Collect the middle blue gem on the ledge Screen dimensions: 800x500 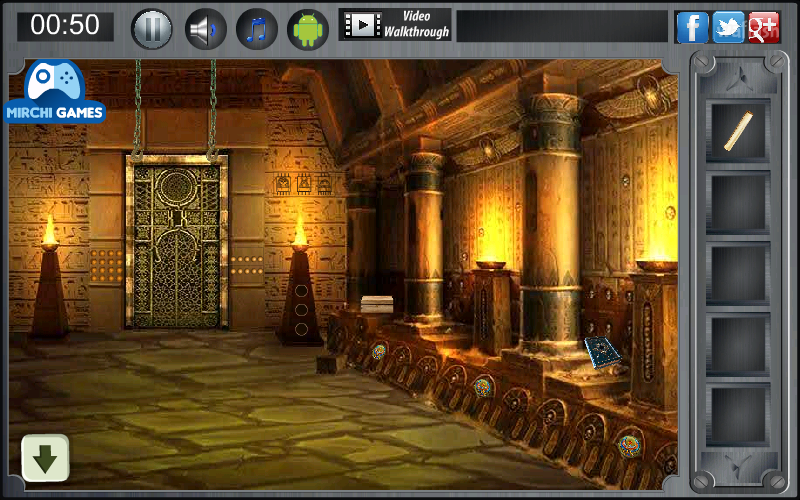(x=483, y=387)
